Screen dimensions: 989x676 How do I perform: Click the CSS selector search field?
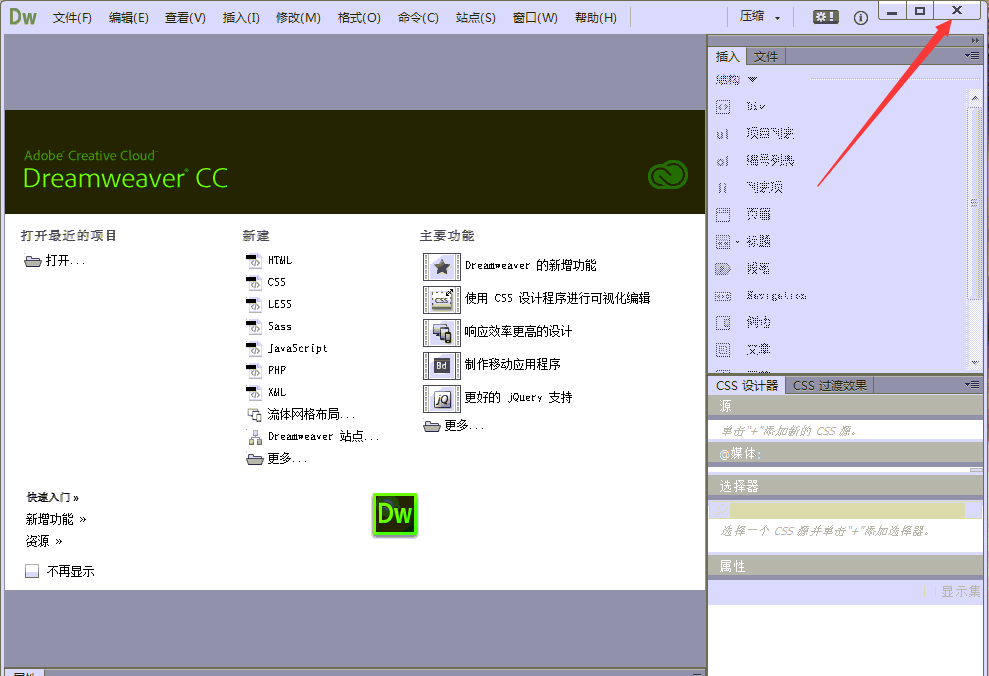coord(846,510)
